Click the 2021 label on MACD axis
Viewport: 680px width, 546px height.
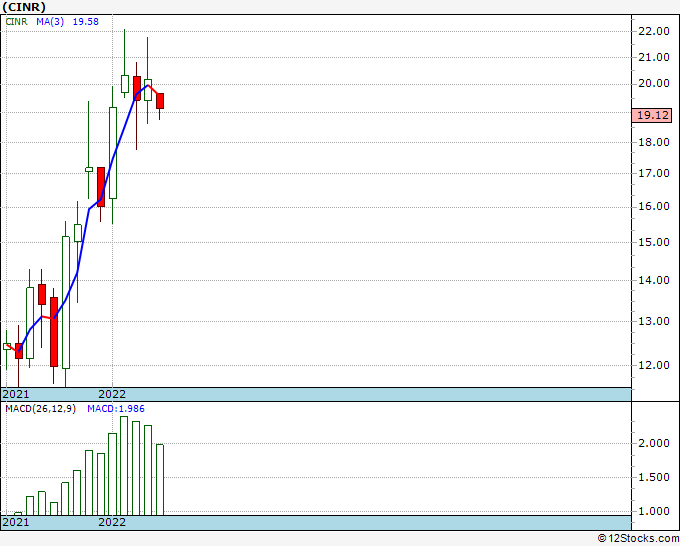click(x=16, y=522)
